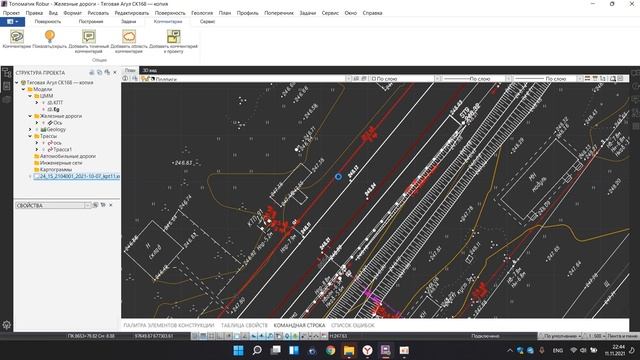Click the first icon in Структура проекта header
This screenshot has height=360, width=640.
tap(92, 72)
